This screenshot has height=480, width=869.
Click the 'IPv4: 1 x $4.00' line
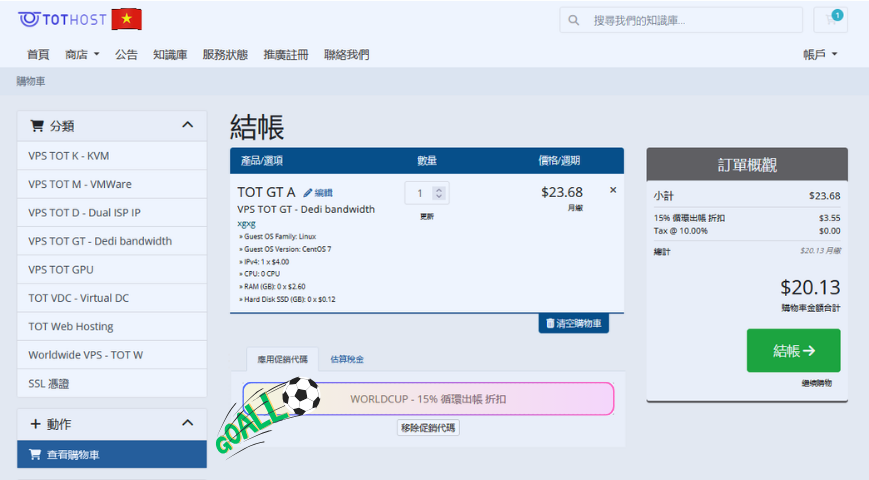click(264, 262)
